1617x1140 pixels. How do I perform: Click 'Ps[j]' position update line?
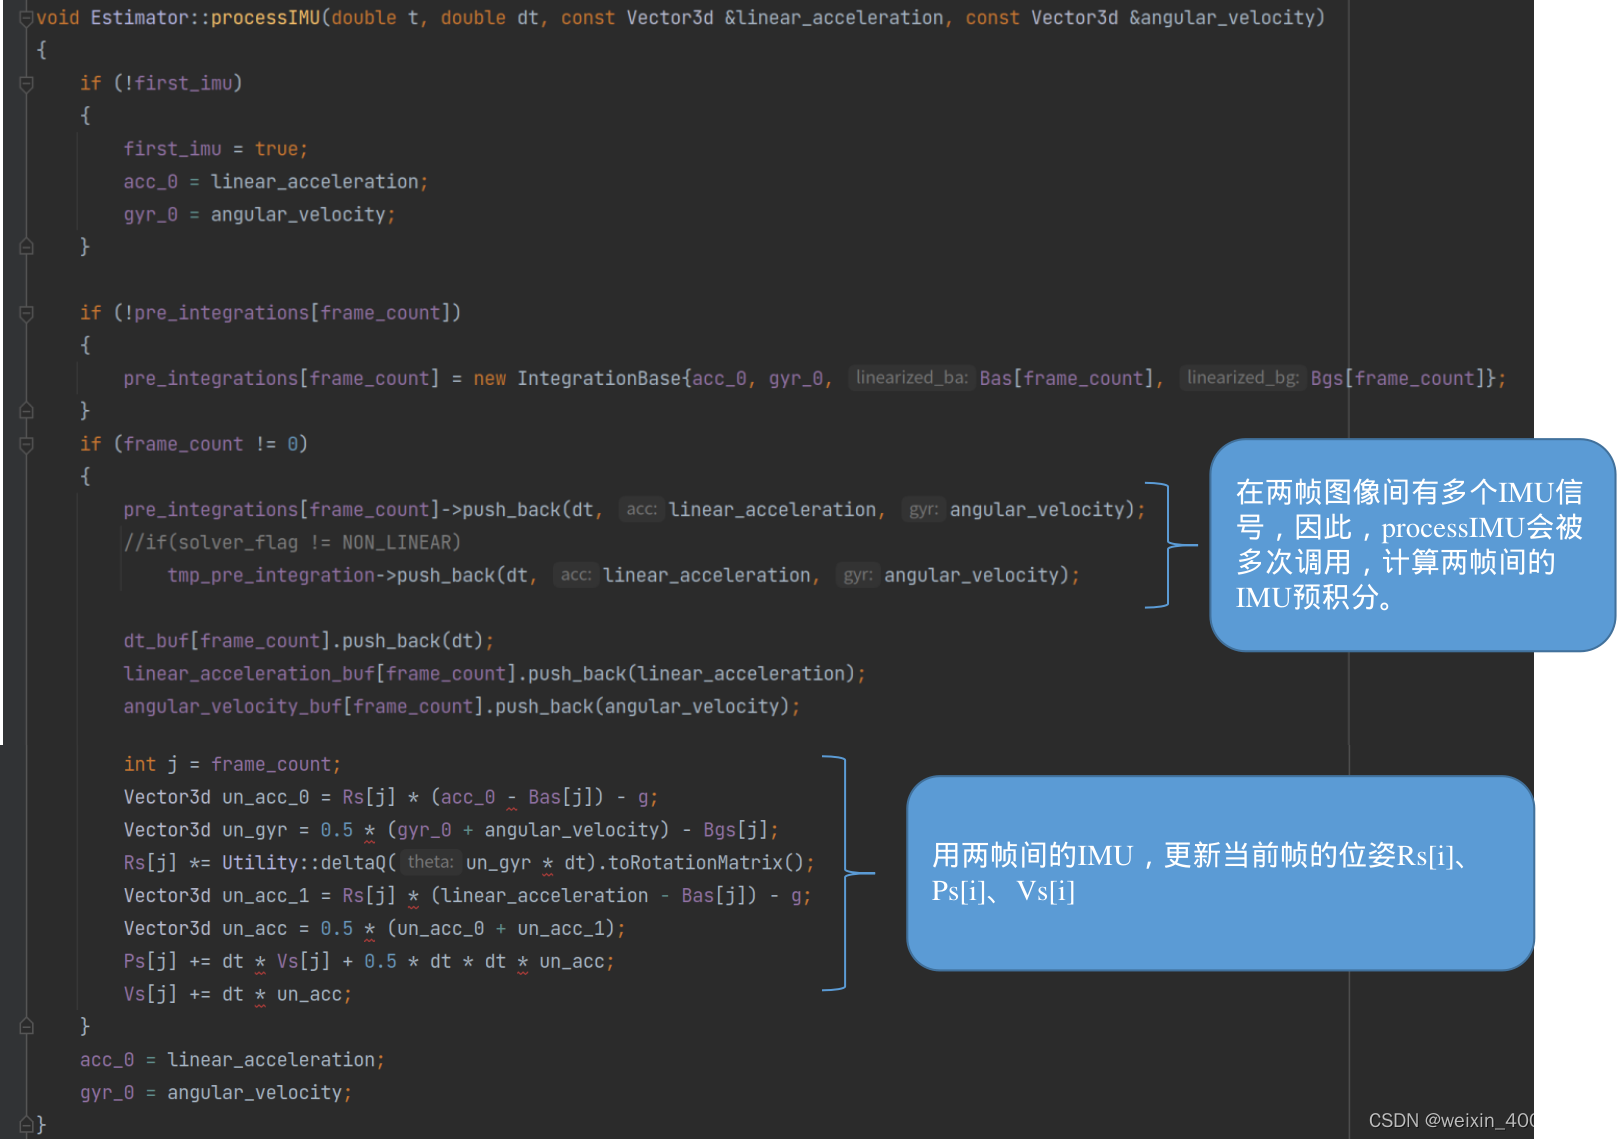click(x=369, y=962)
